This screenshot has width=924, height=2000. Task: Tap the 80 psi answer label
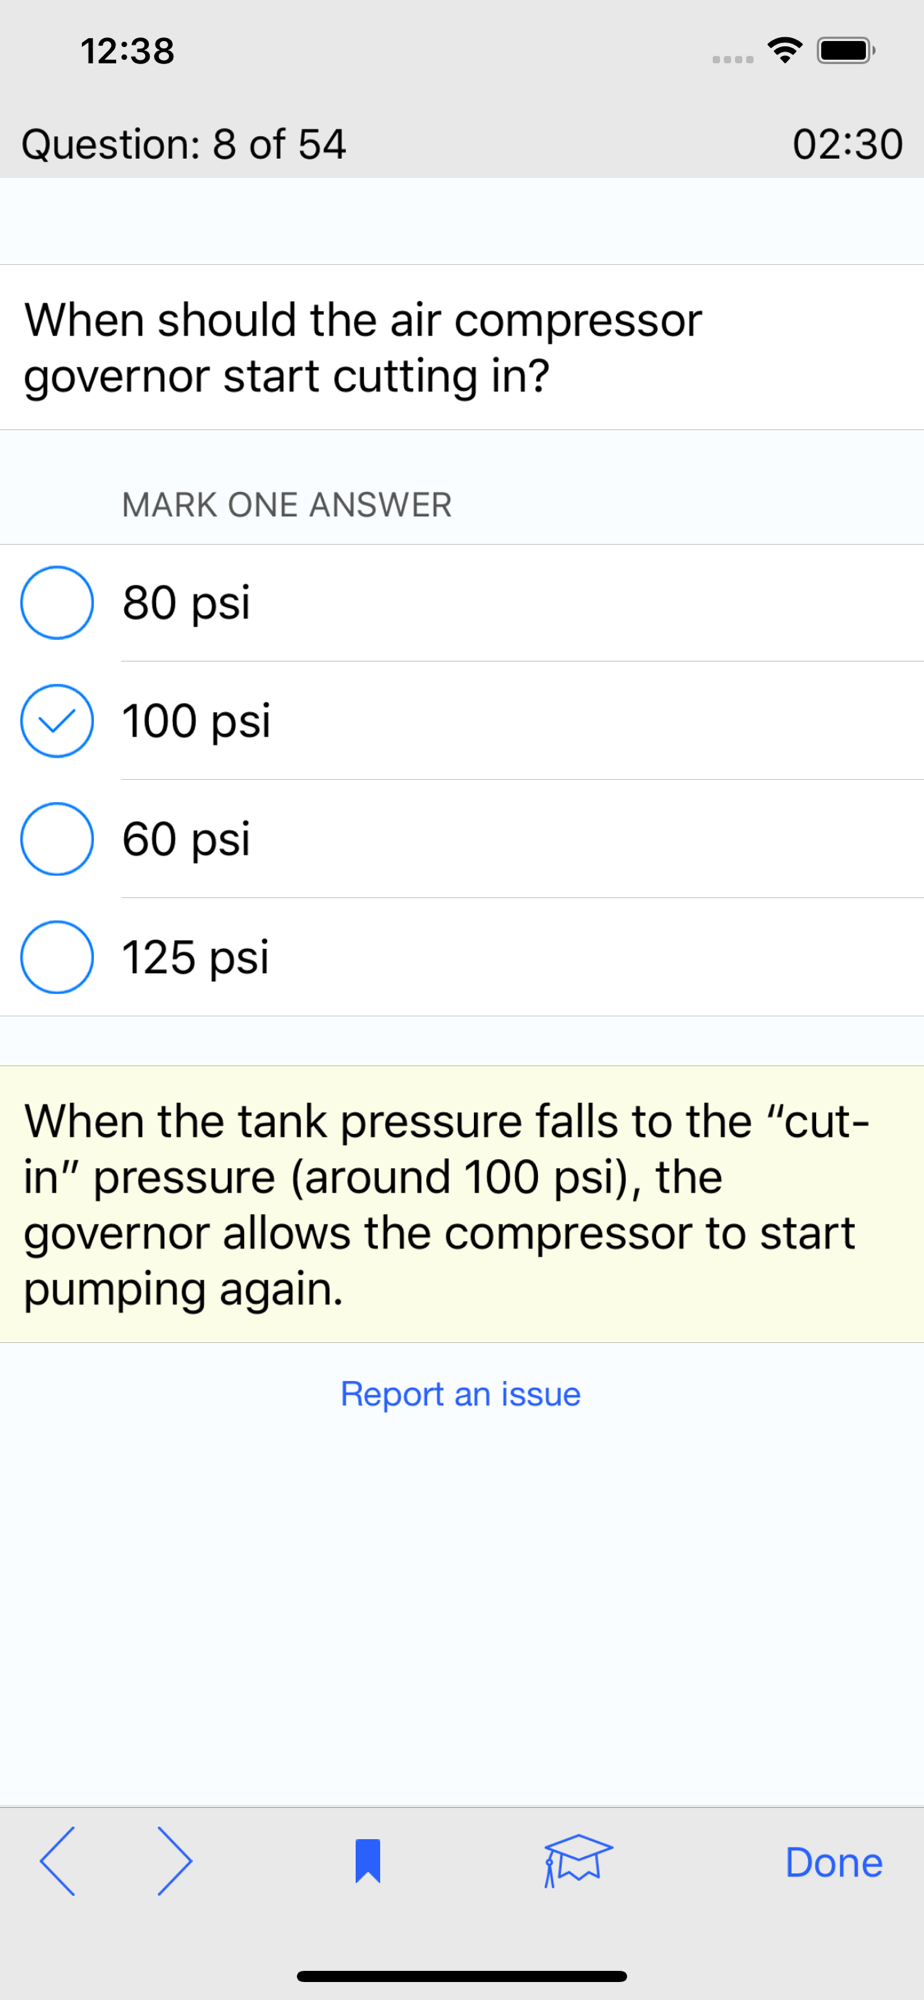(186, 603)
